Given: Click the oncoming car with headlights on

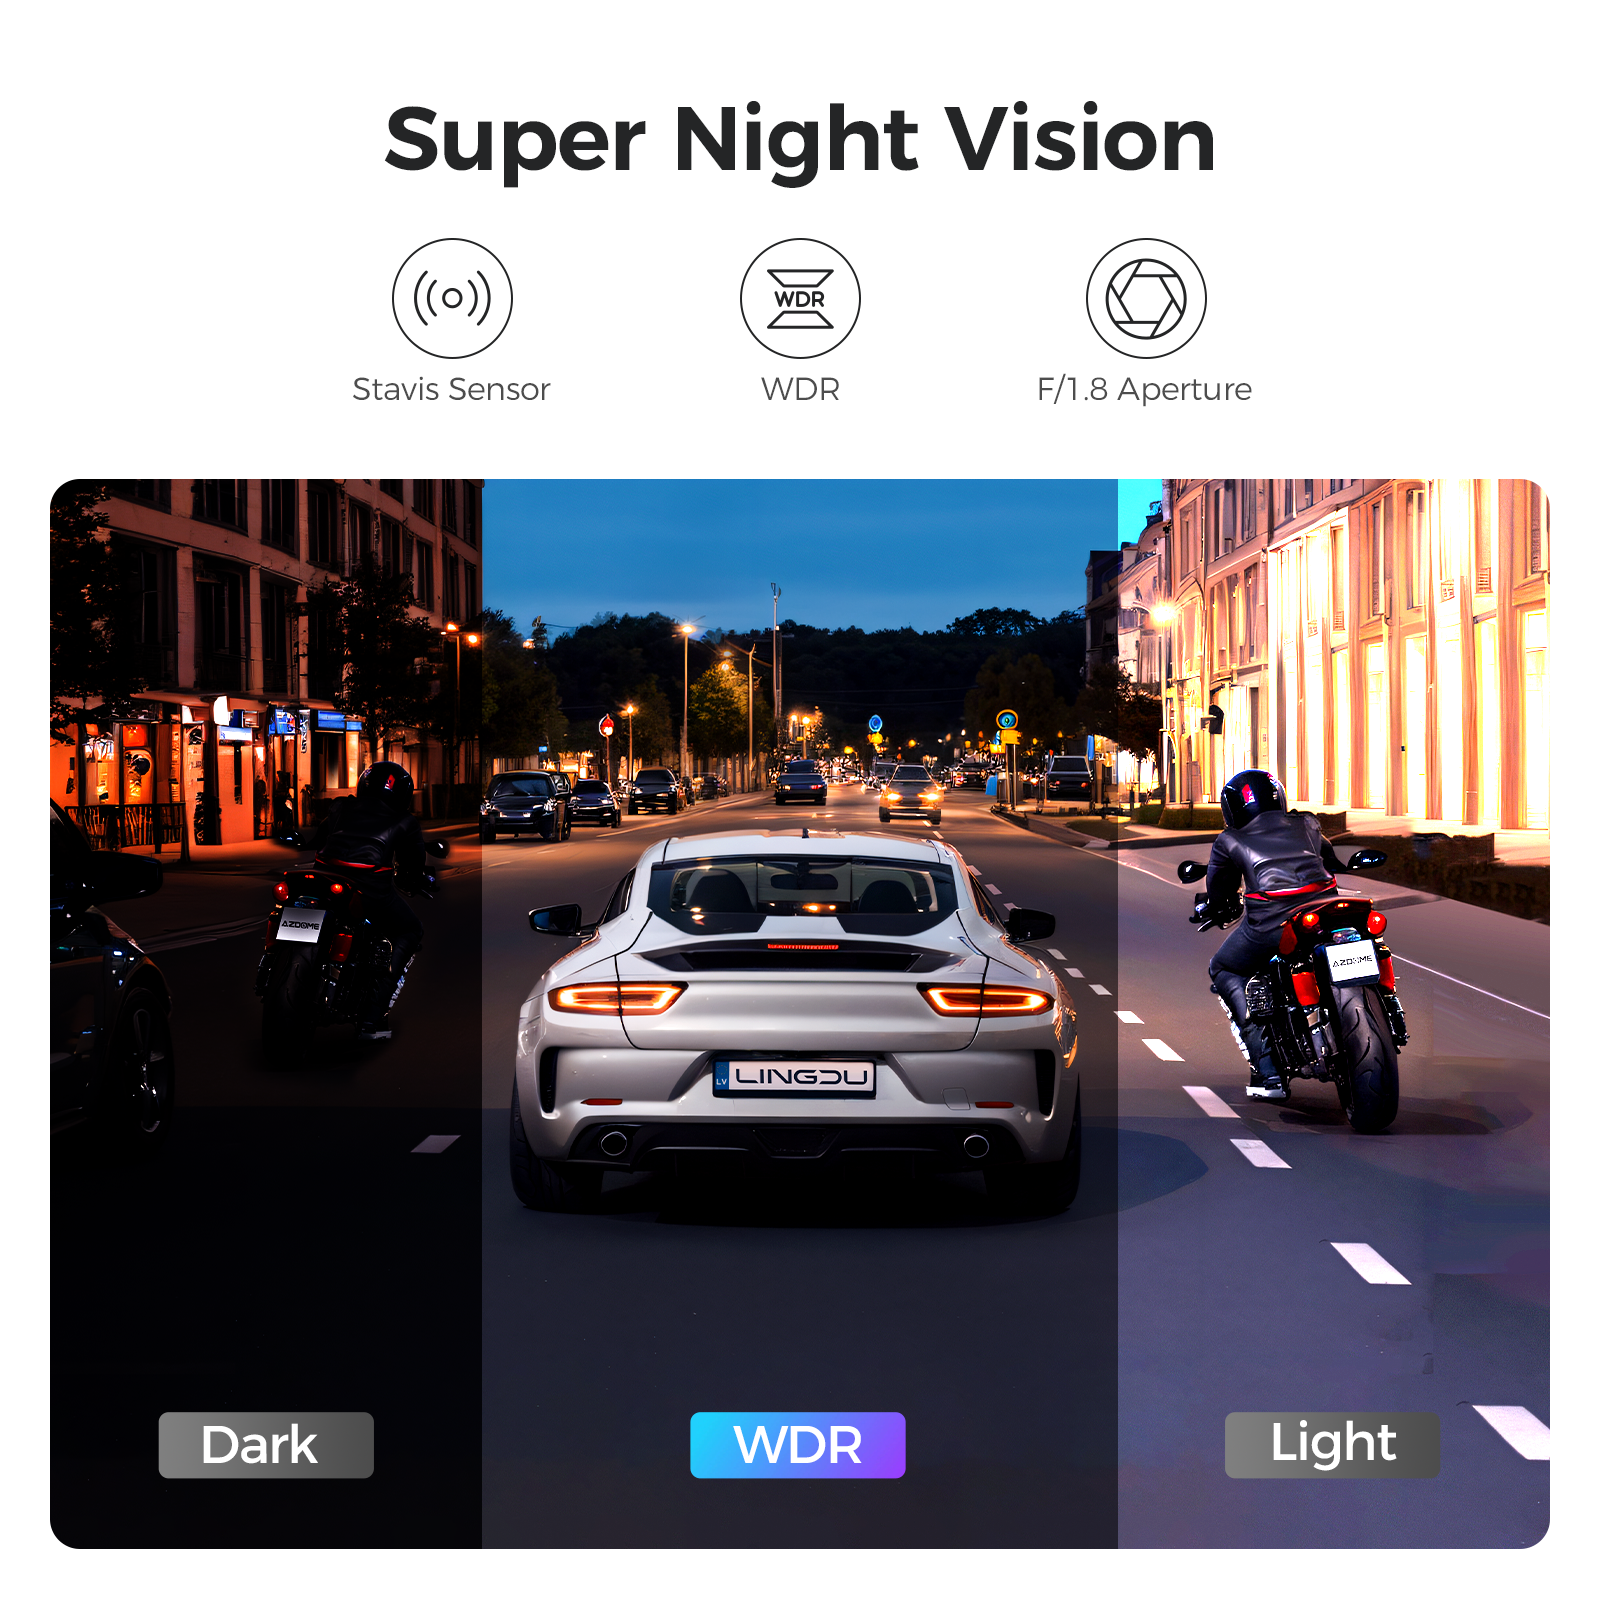Looking at the screenshot, I should 910,794.
